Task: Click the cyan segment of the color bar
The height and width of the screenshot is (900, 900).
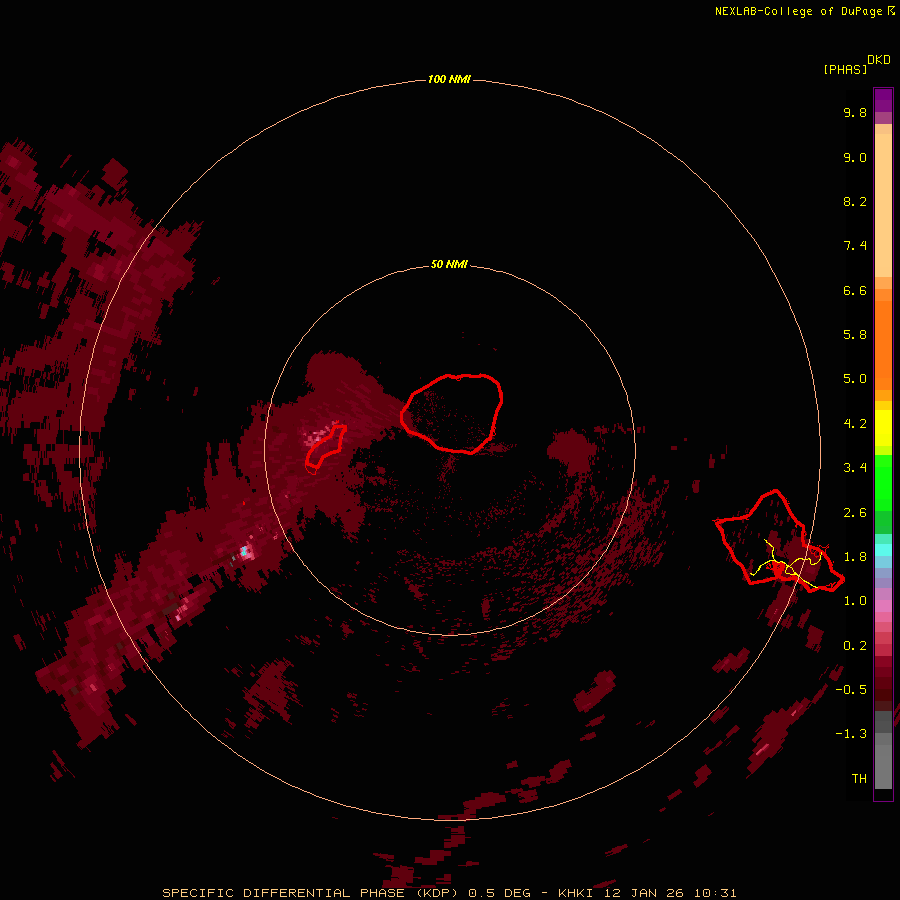Action: pos(883,550)
